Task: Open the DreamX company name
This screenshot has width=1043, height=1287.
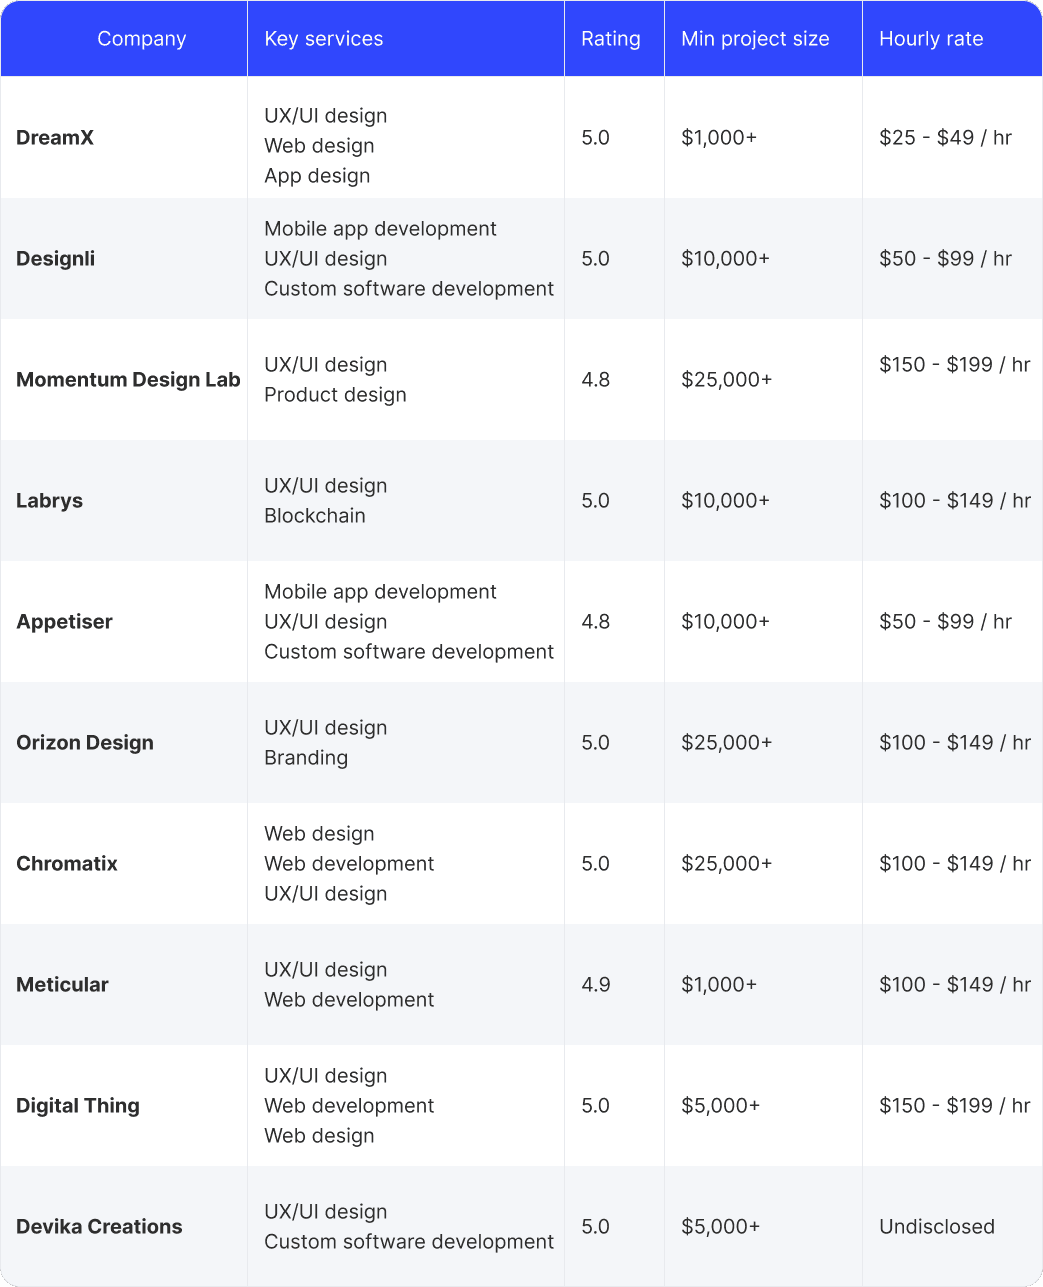Action: pyautogui.click(x=55, y=138)
